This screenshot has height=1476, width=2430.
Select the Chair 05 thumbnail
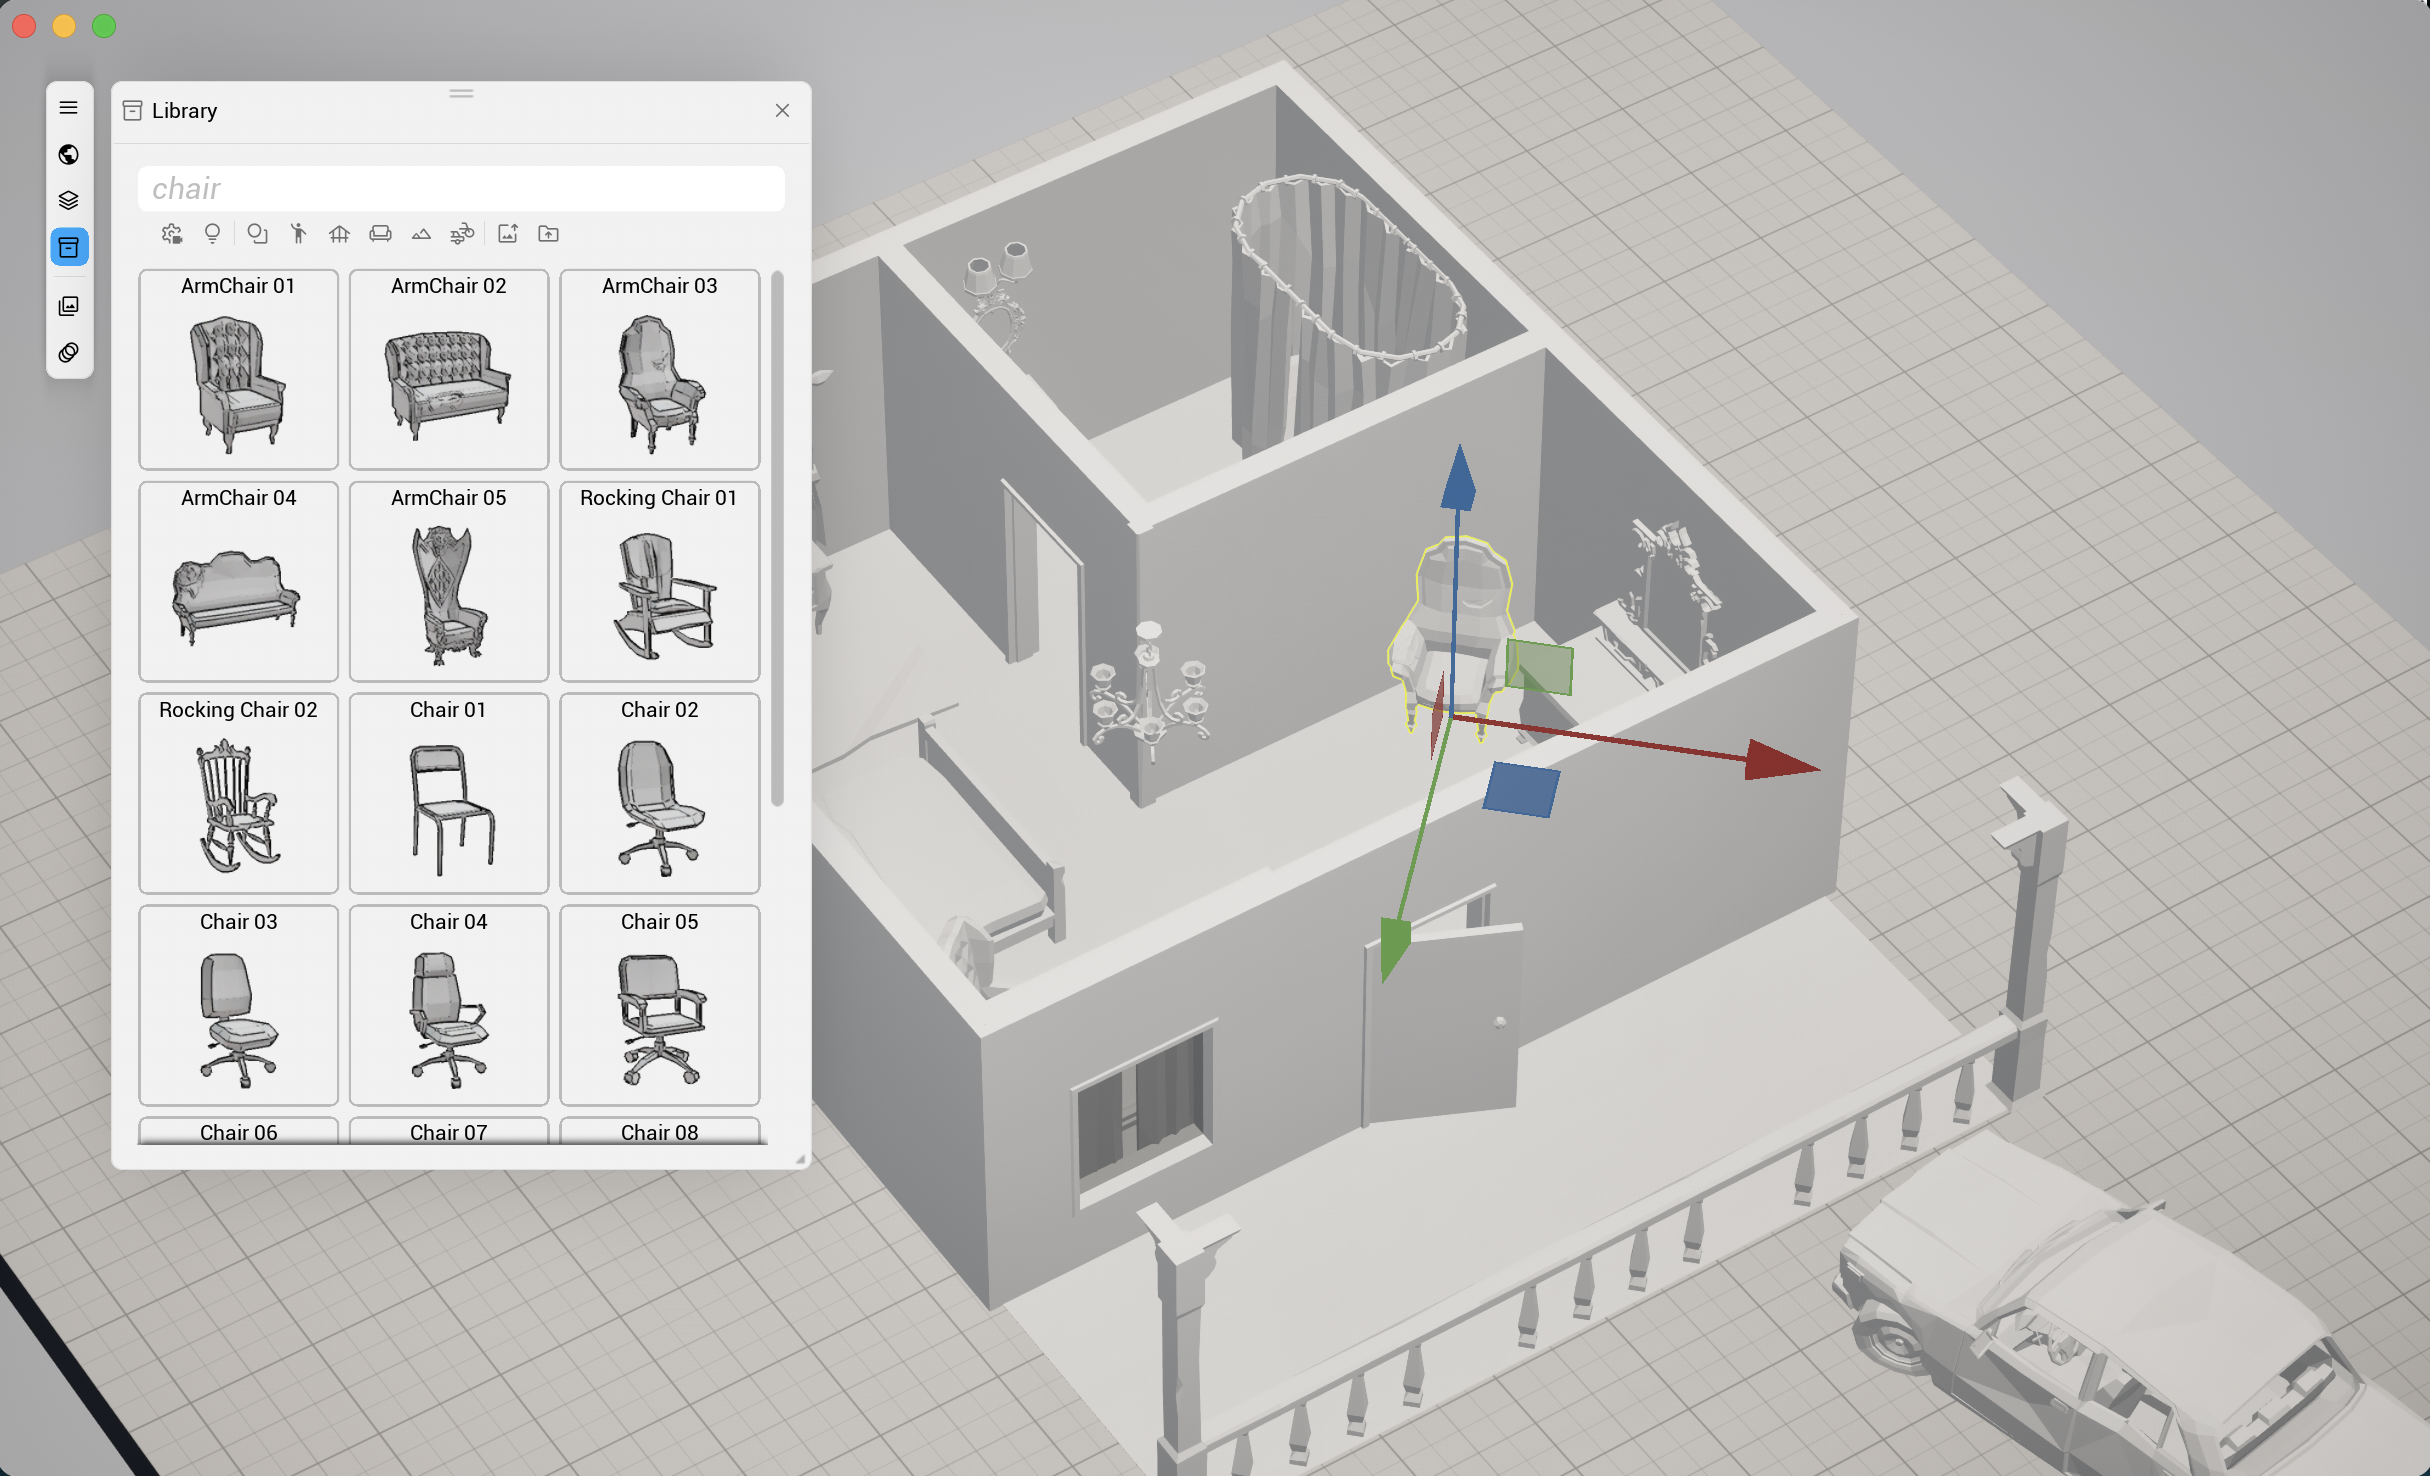pyautogui.click(x=660, y=1005)
